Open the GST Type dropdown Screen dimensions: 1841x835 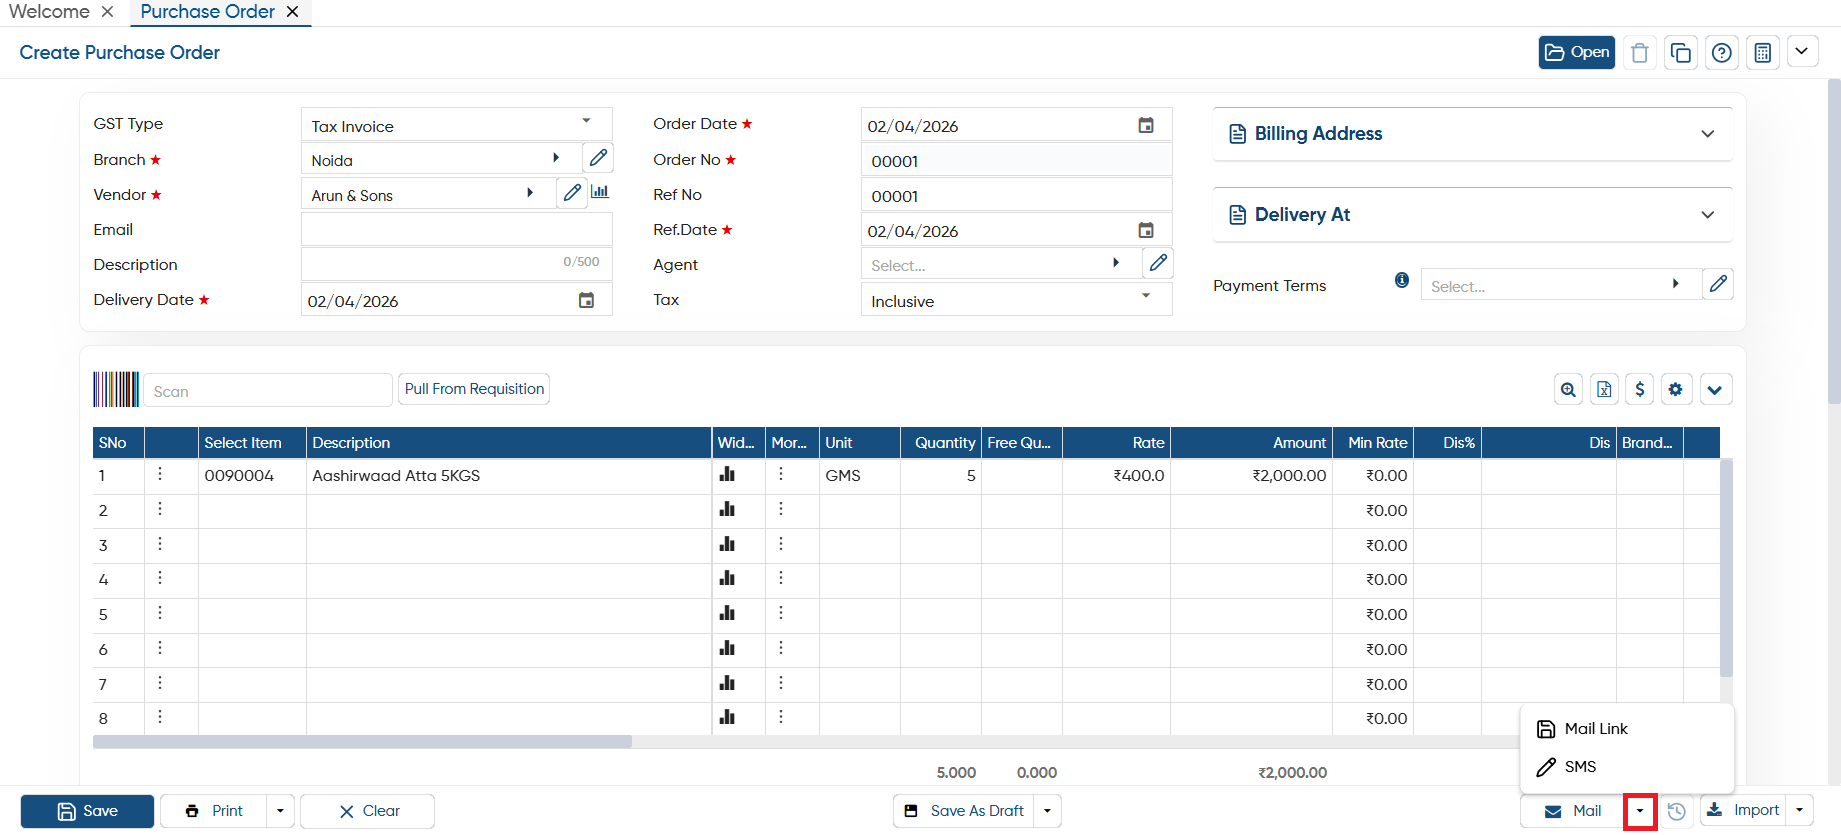456,125
